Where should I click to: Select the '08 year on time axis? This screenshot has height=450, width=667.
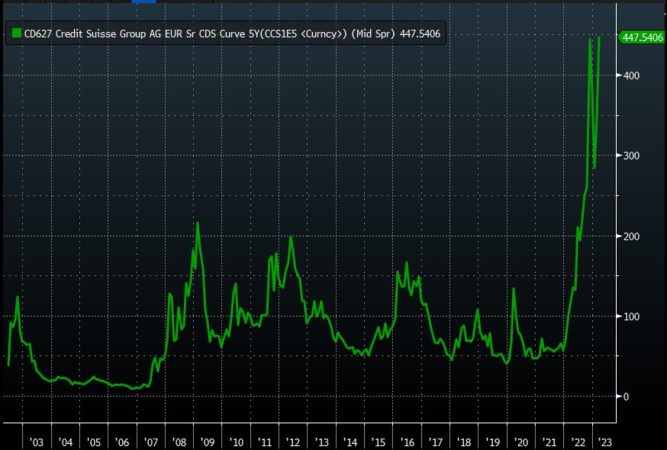(x=180, y=441)
